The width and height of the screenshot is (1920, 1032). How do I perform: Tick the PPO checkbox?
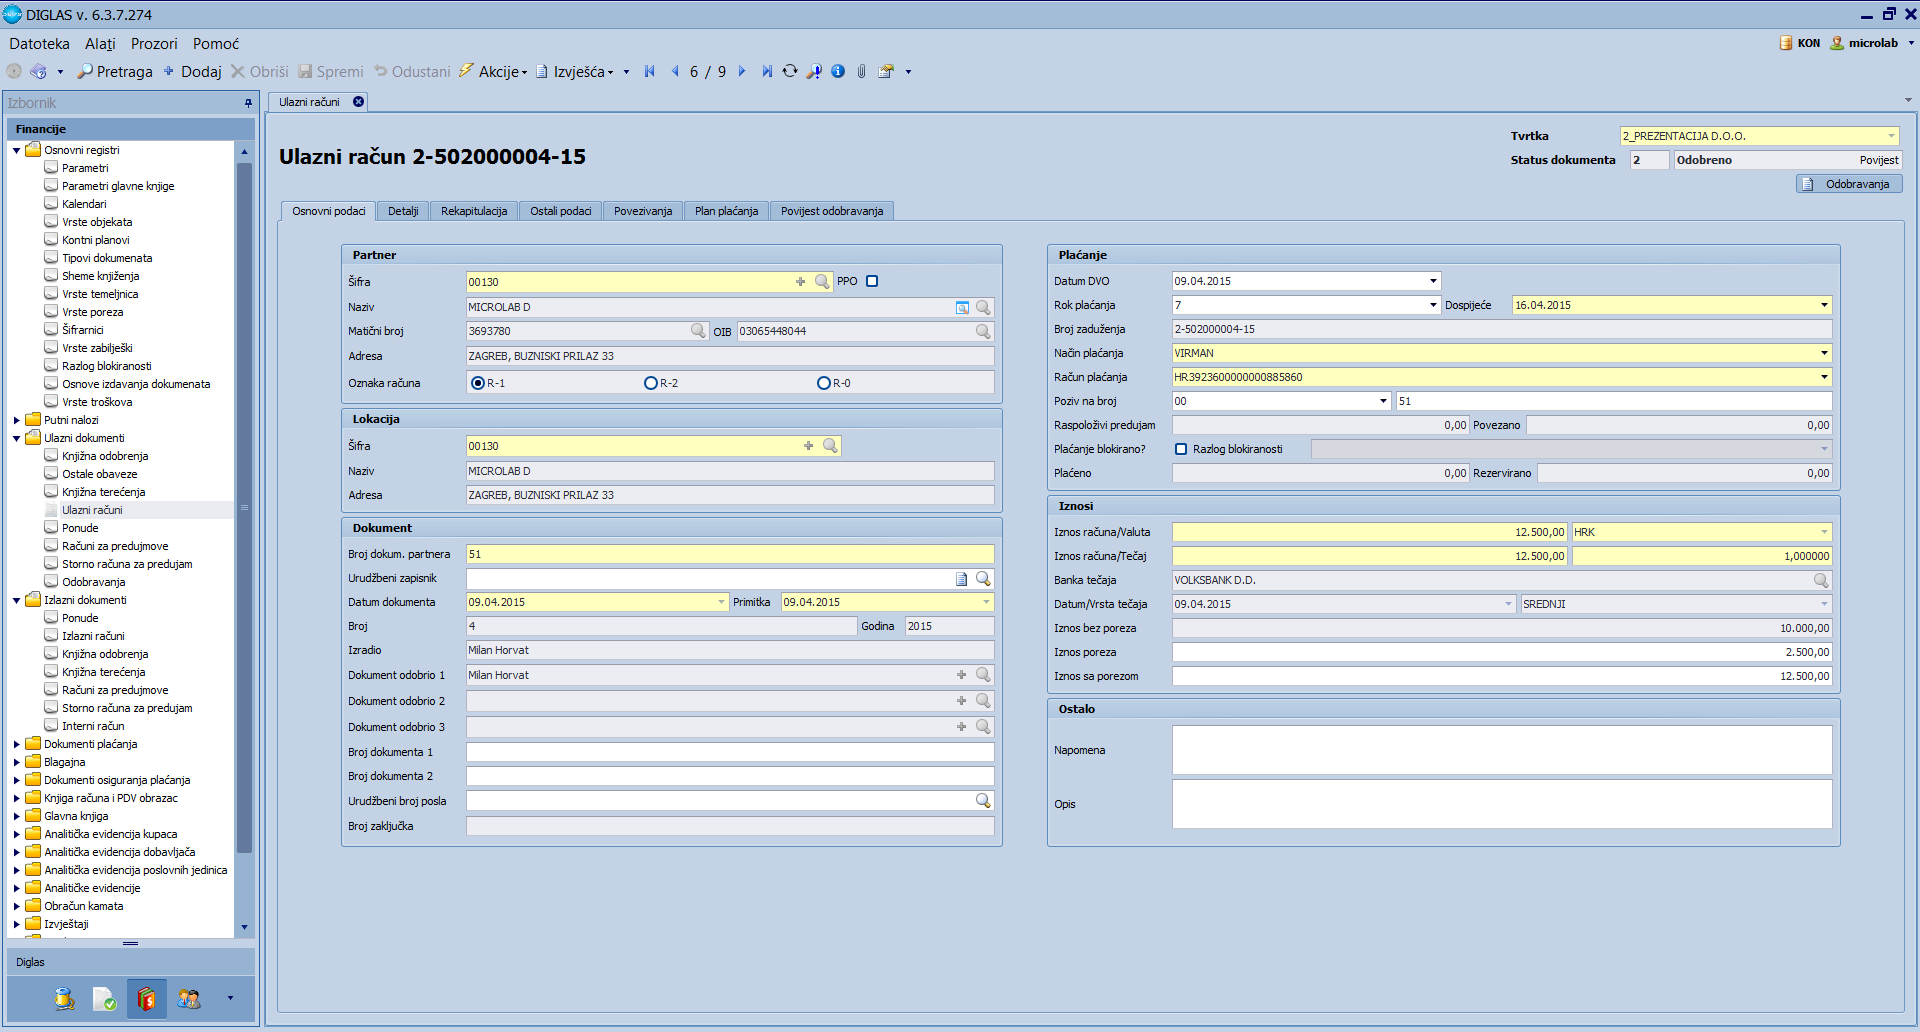click(x=872, y=281)
